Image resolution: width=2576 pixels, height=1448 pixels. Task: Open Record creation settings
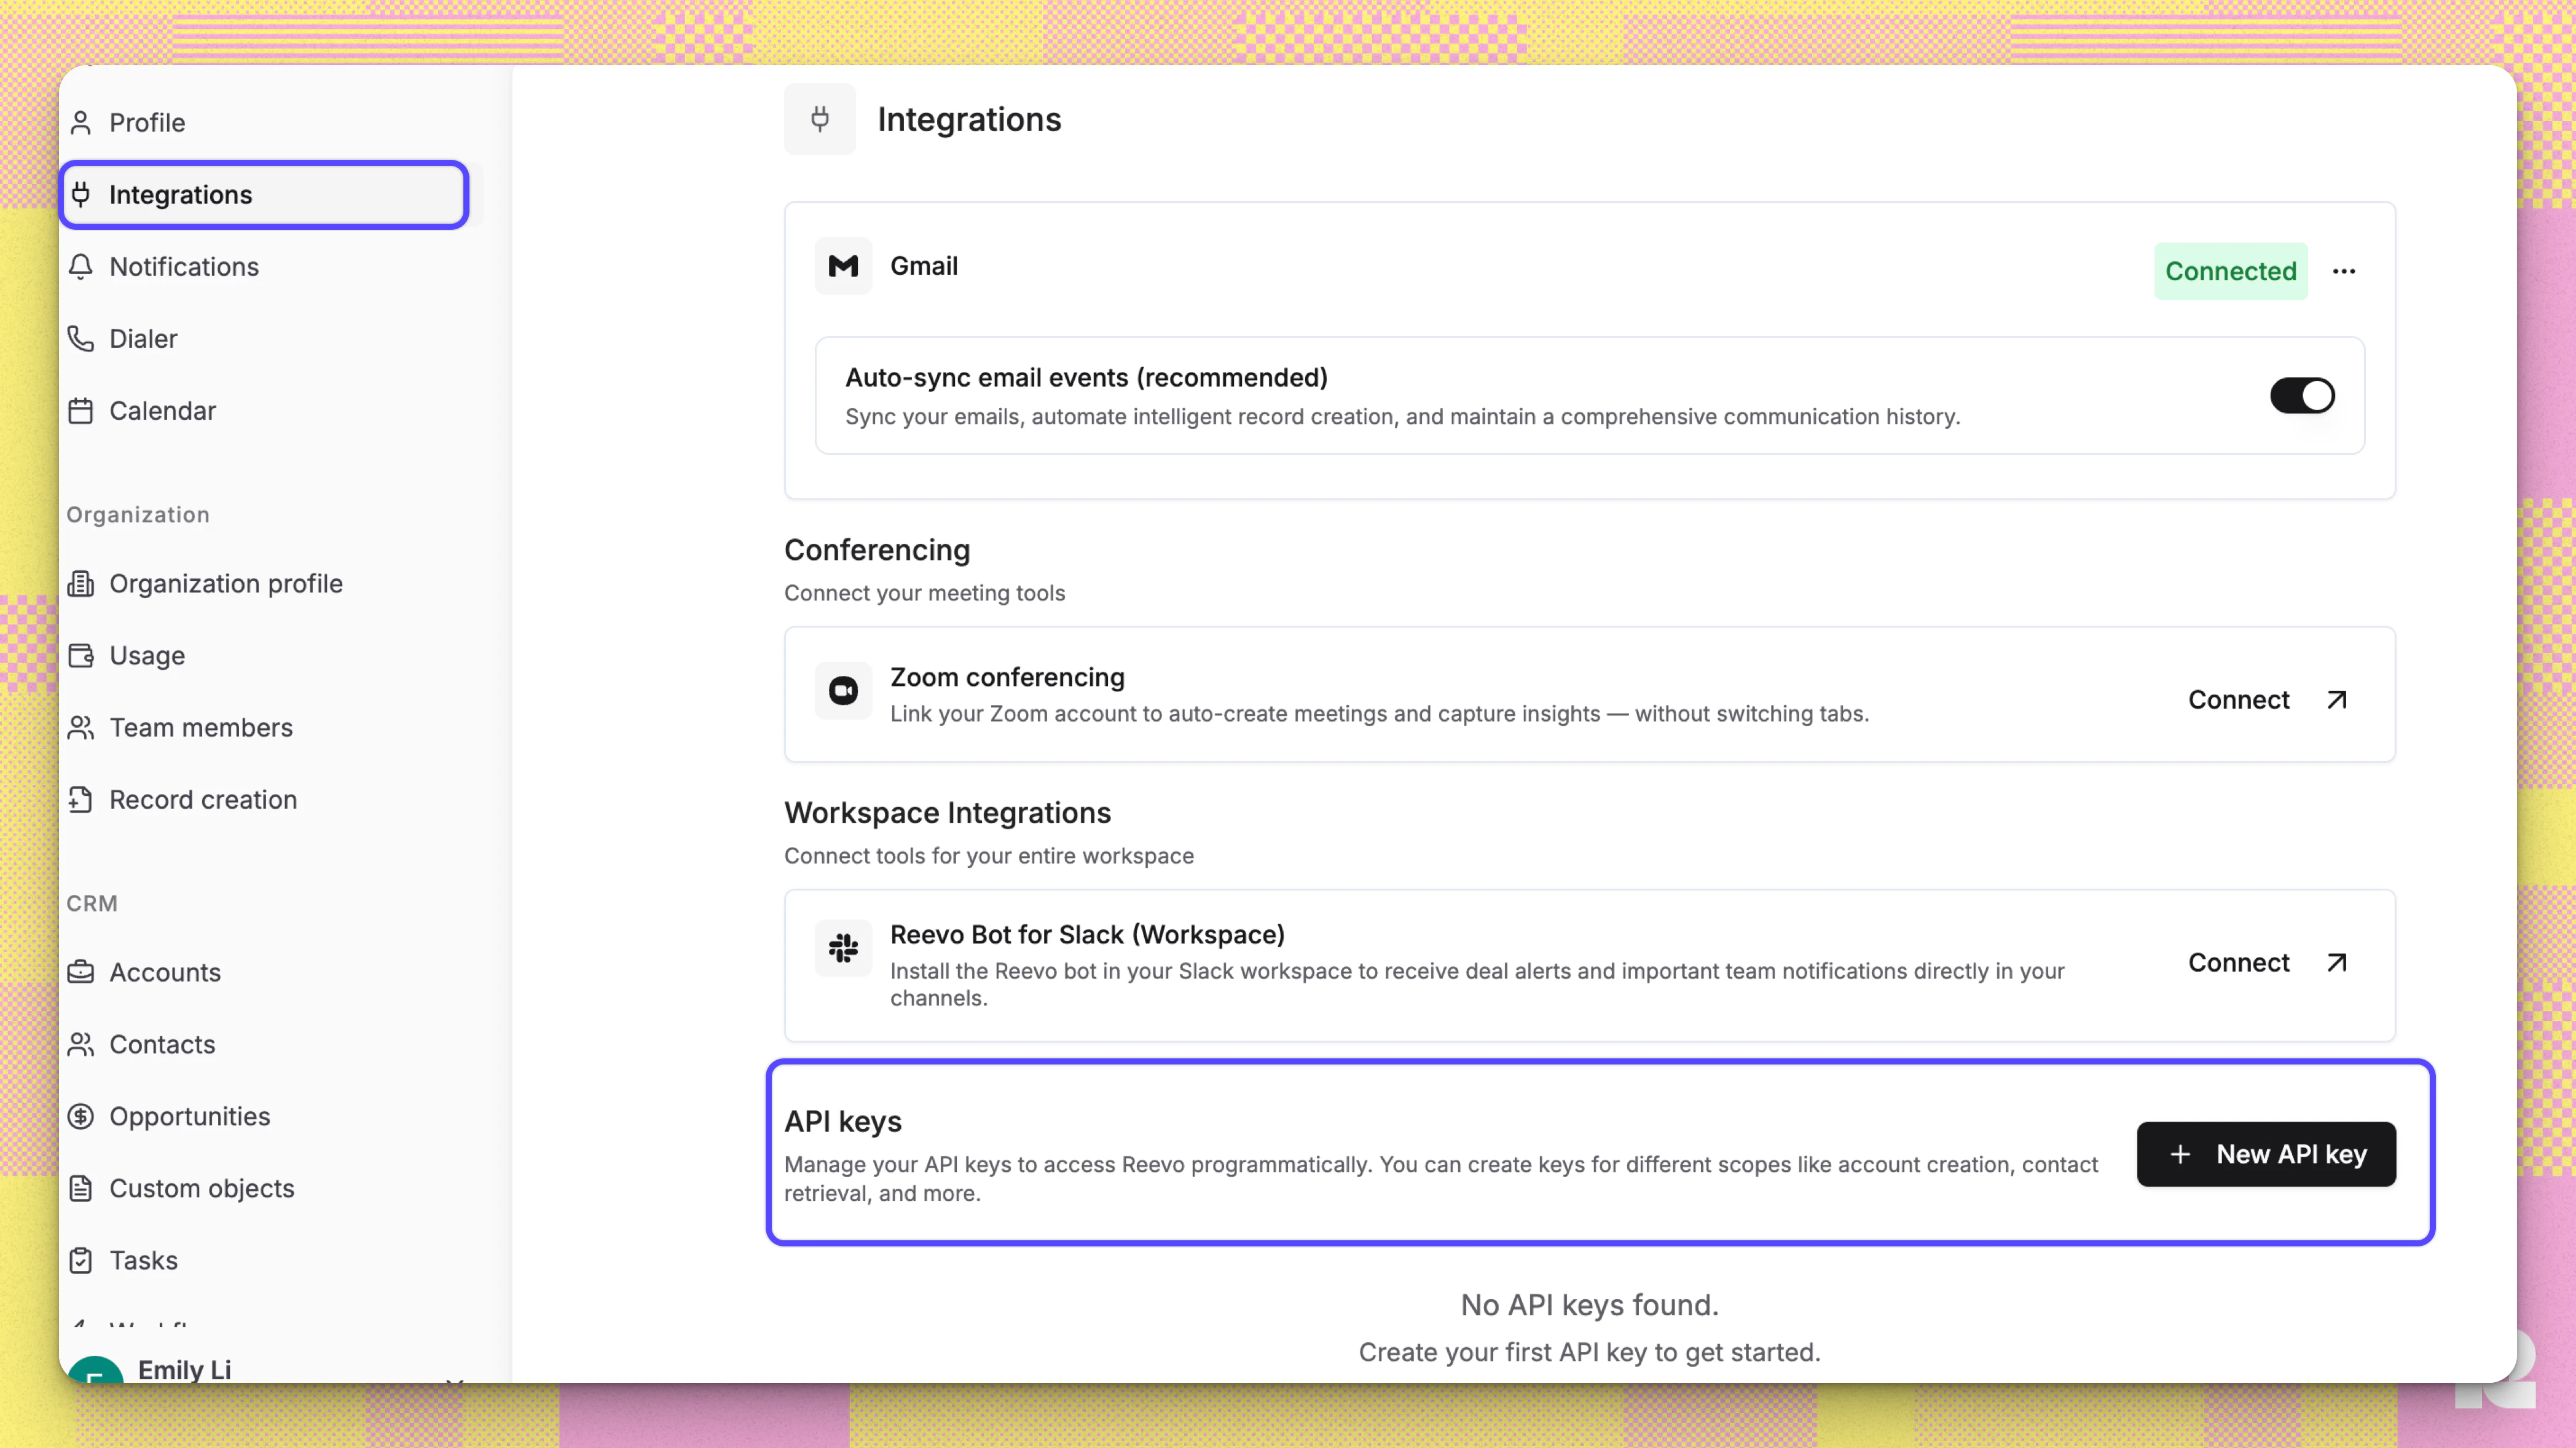(x=203, y=799)
